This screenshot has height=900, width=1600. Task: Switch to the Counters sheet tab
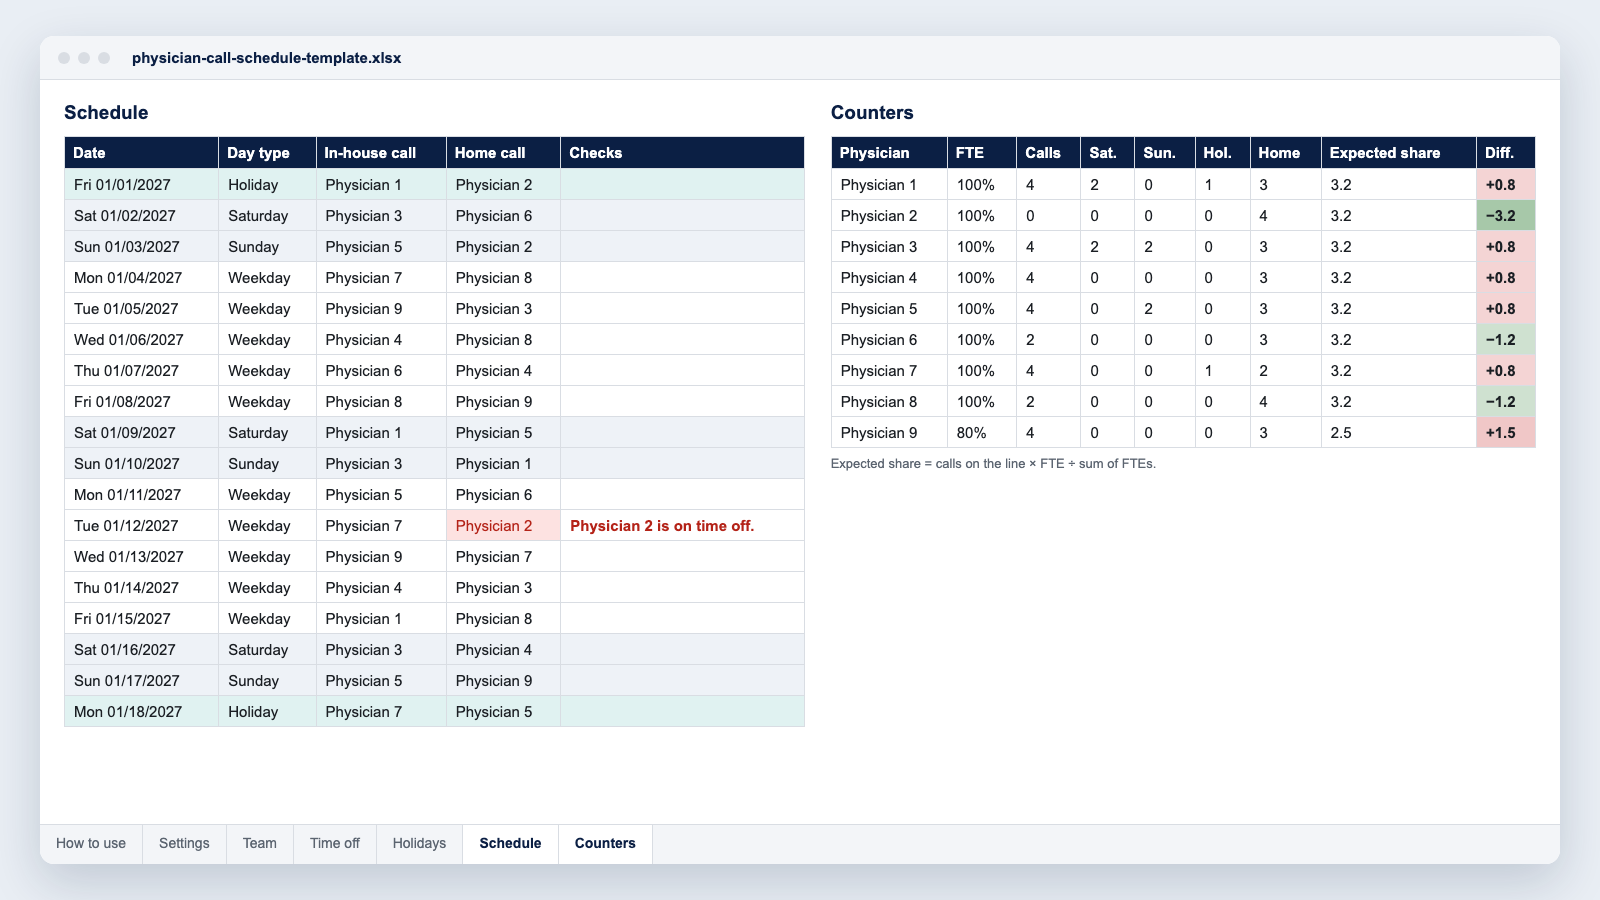coord(605,843)
